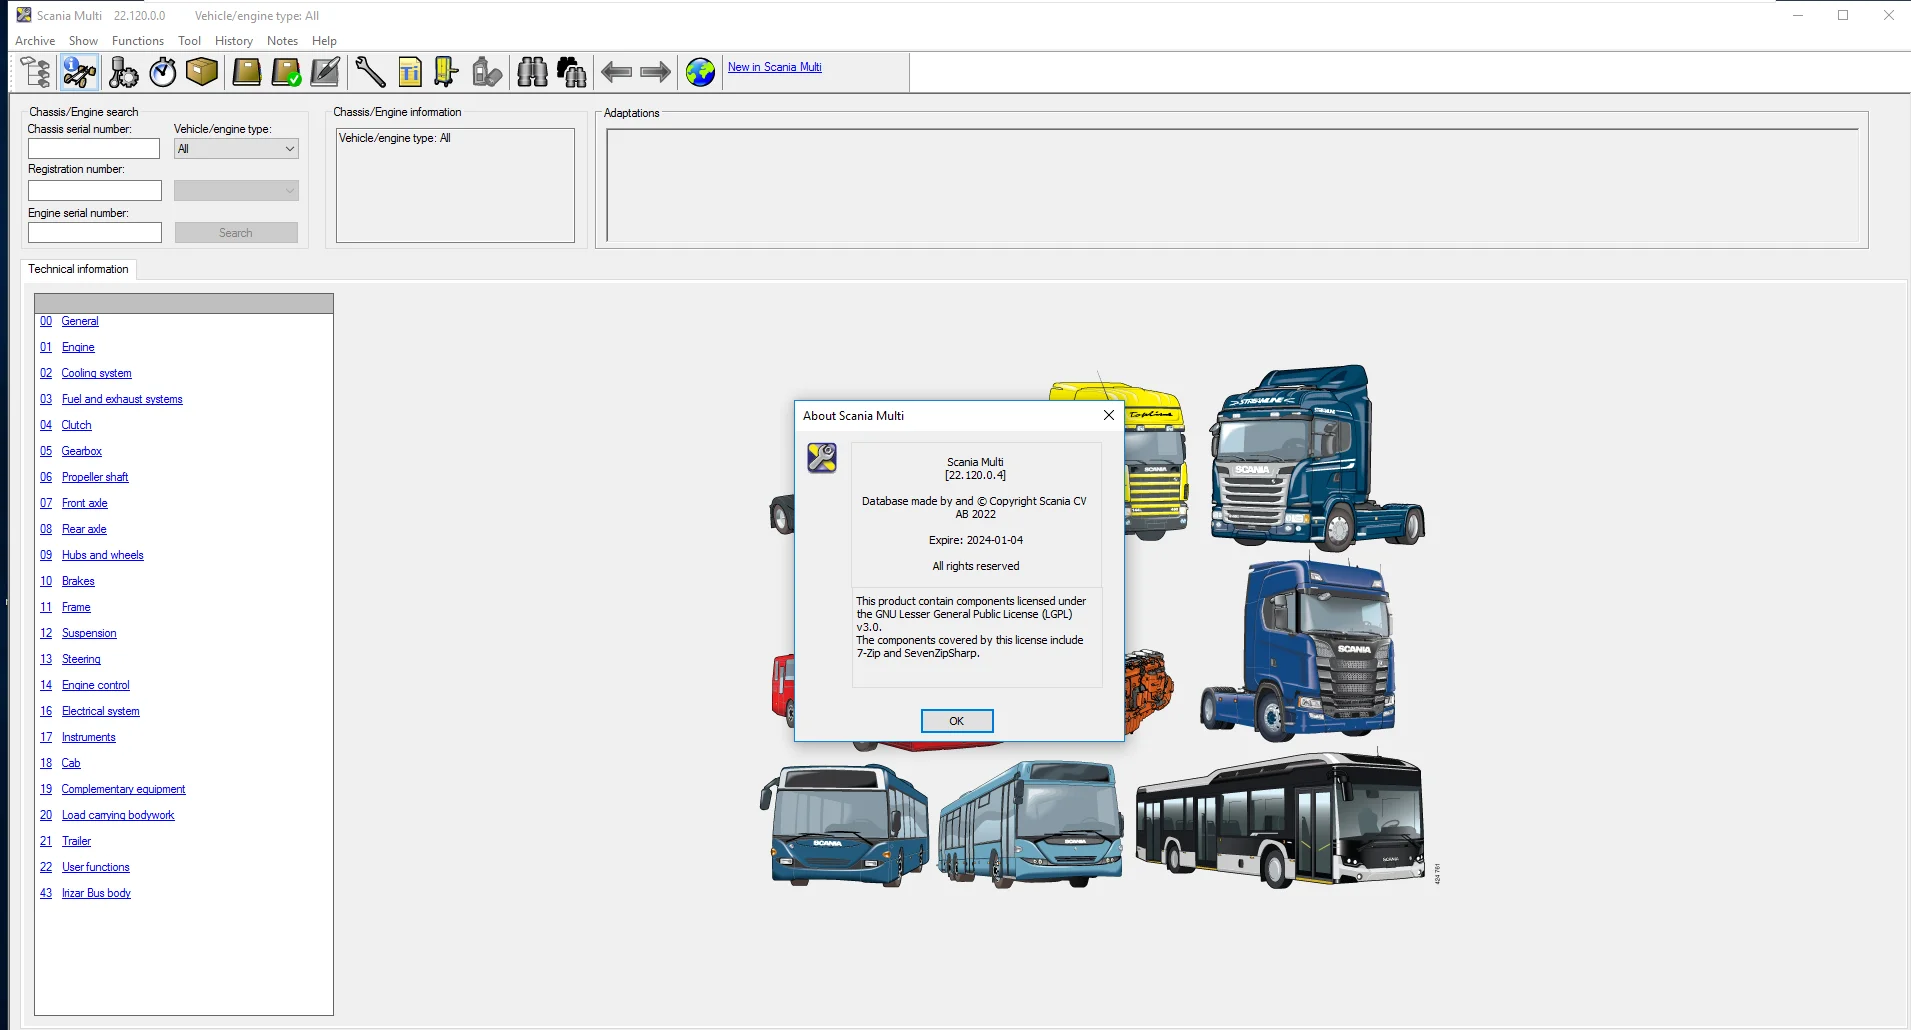Open the Rear axle link
This screenshot has height=1030, width=1911.
click(84, 529)
